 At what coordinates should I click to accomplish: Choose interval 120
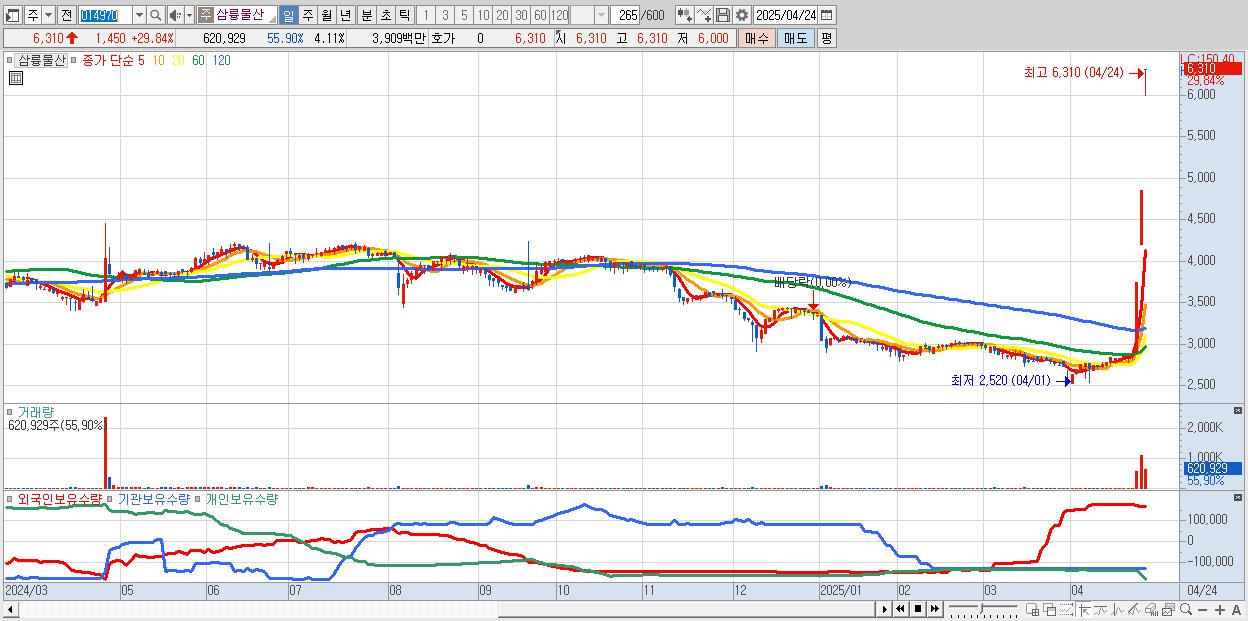pos(559,15)
